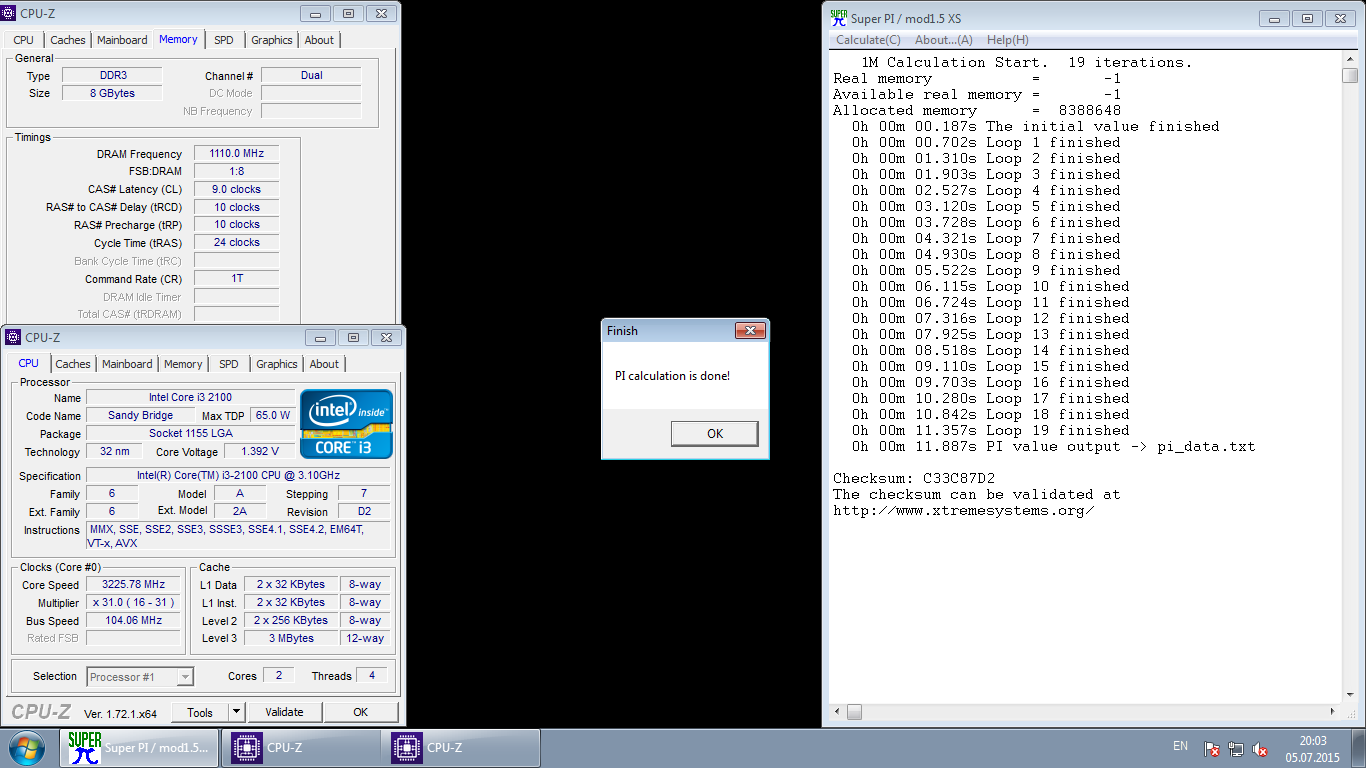This screenshot has width=1366, height=768.
Task: Click the FSB:DRAM value 1:8
Action: [236, 172]
